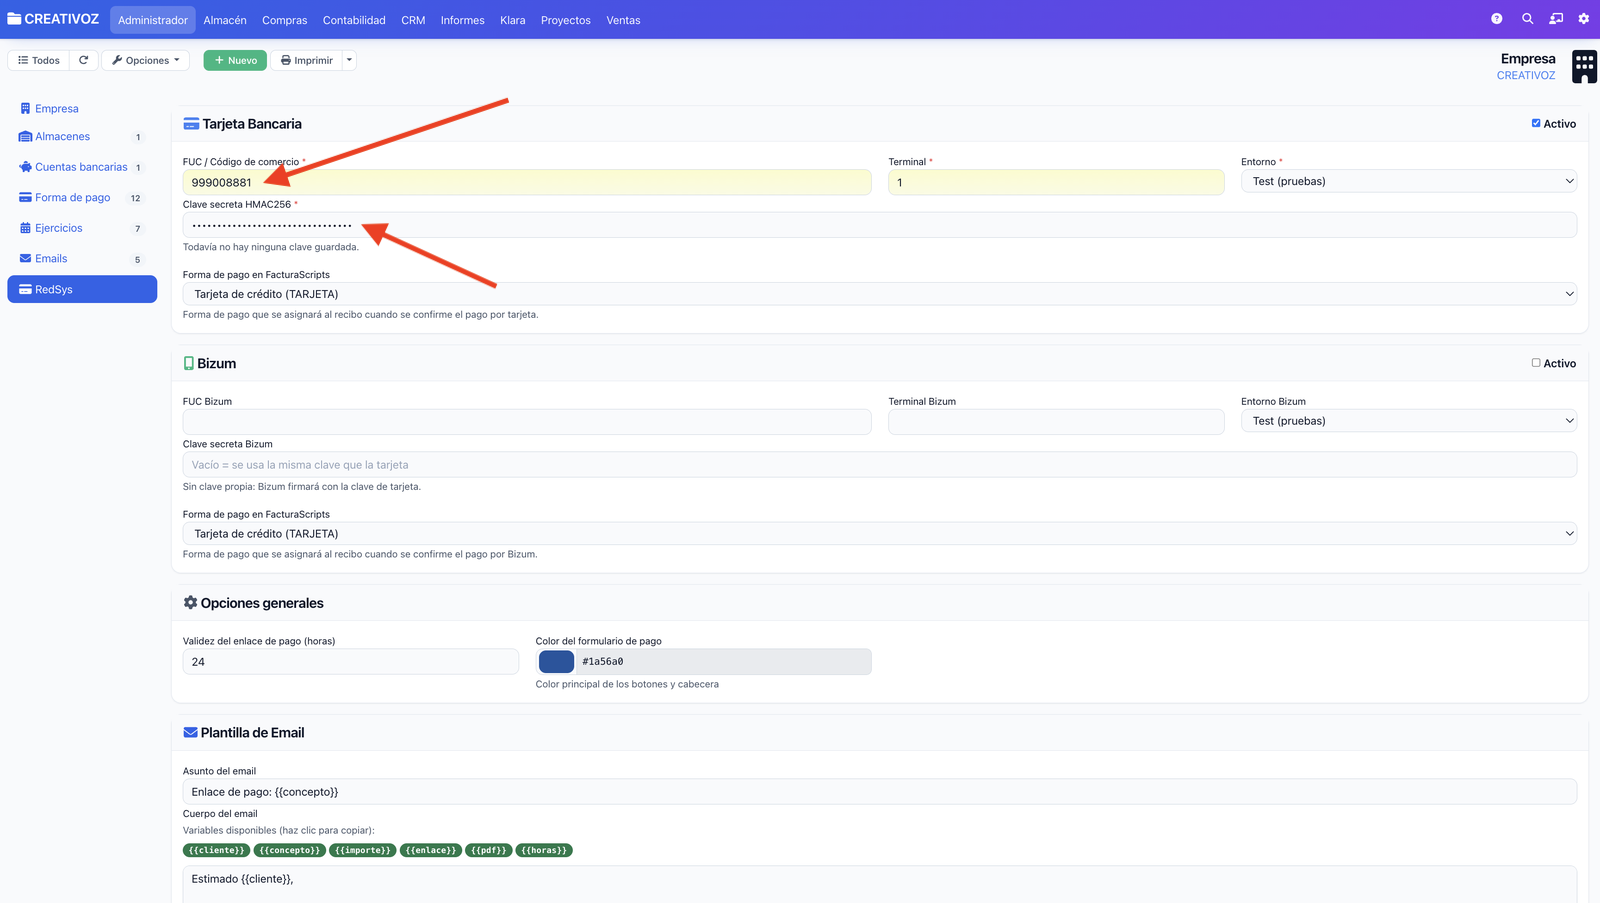1600x903 pixels.
Task: Copy the {{pdf}} variable tag
Action: pos(488,850)
